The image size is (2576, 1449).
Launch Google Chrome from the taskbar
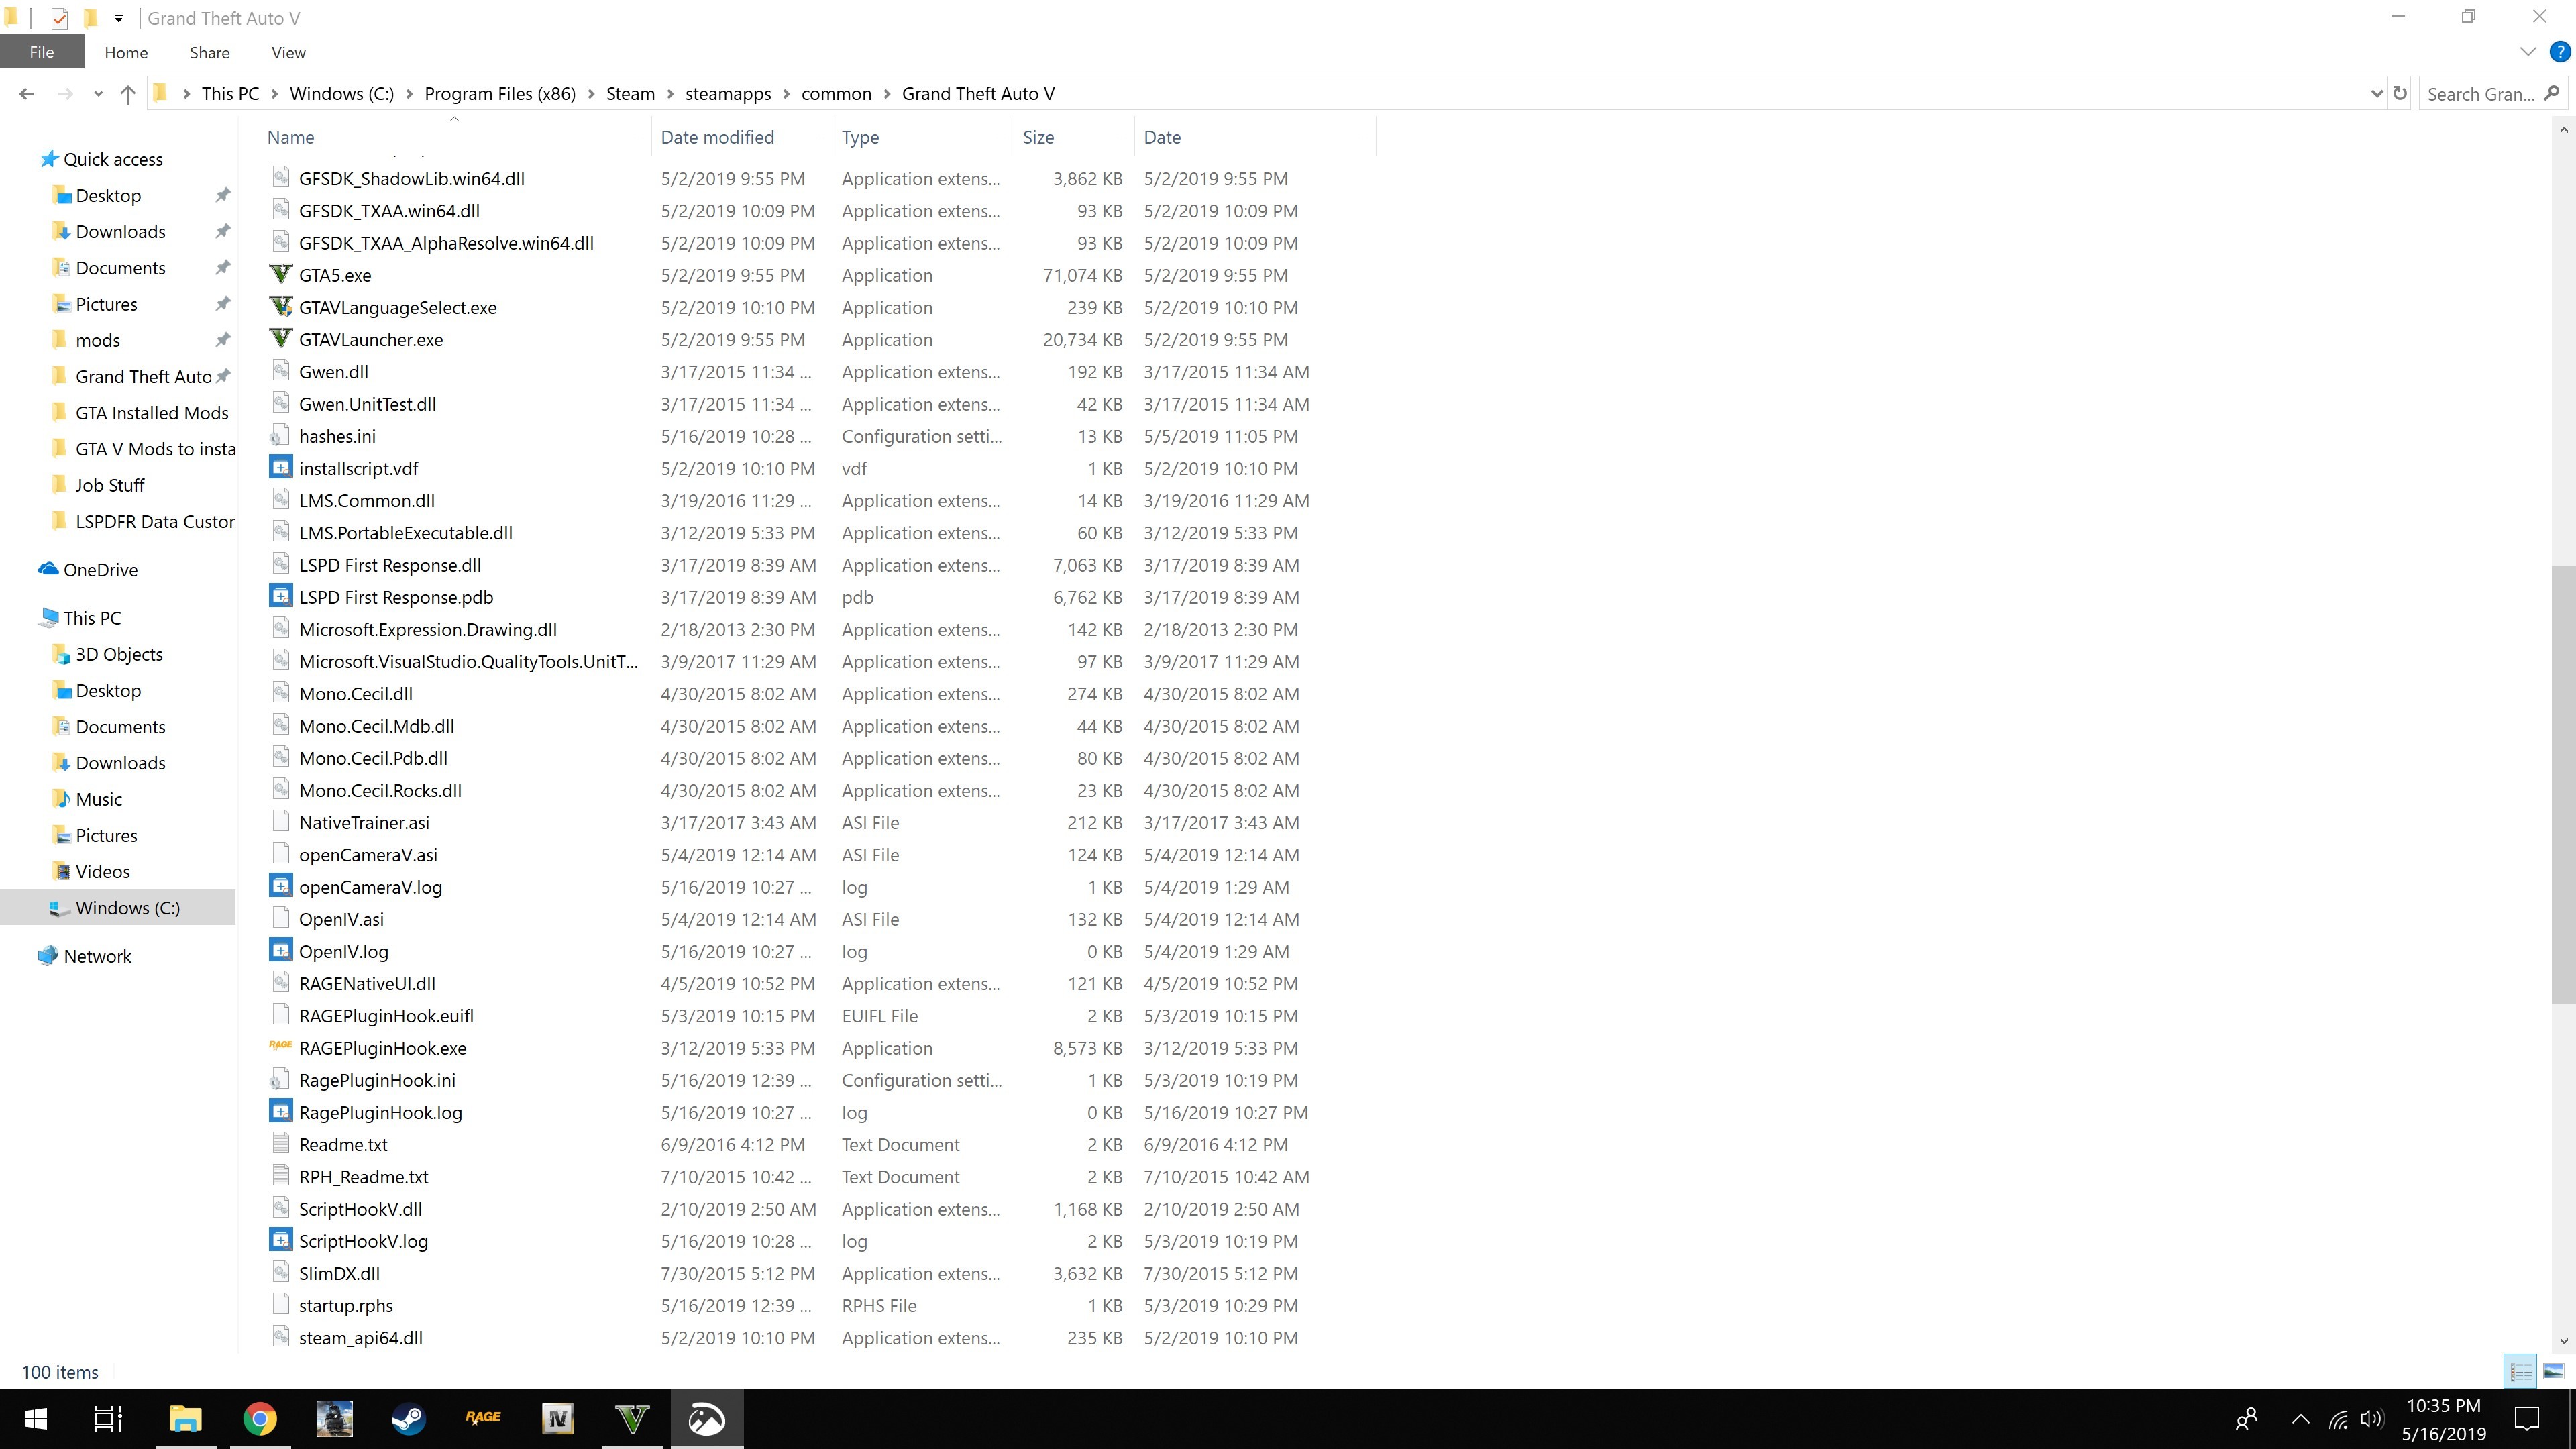click(x=260, y=1418)
